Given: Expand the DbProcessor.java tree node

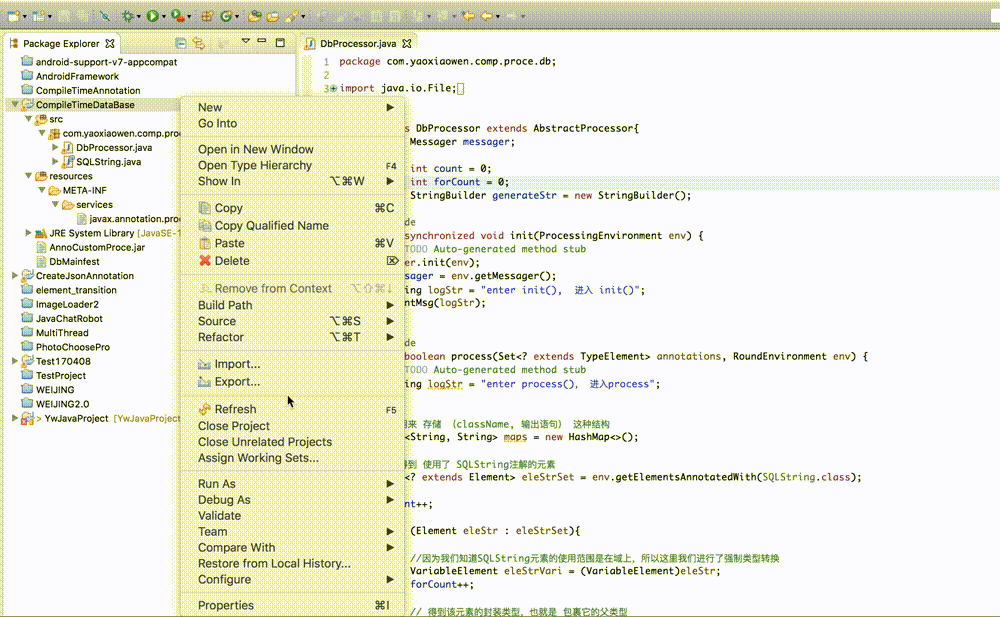Looking at the screenshot, I should pyautogui.click(x=55, y=147).
